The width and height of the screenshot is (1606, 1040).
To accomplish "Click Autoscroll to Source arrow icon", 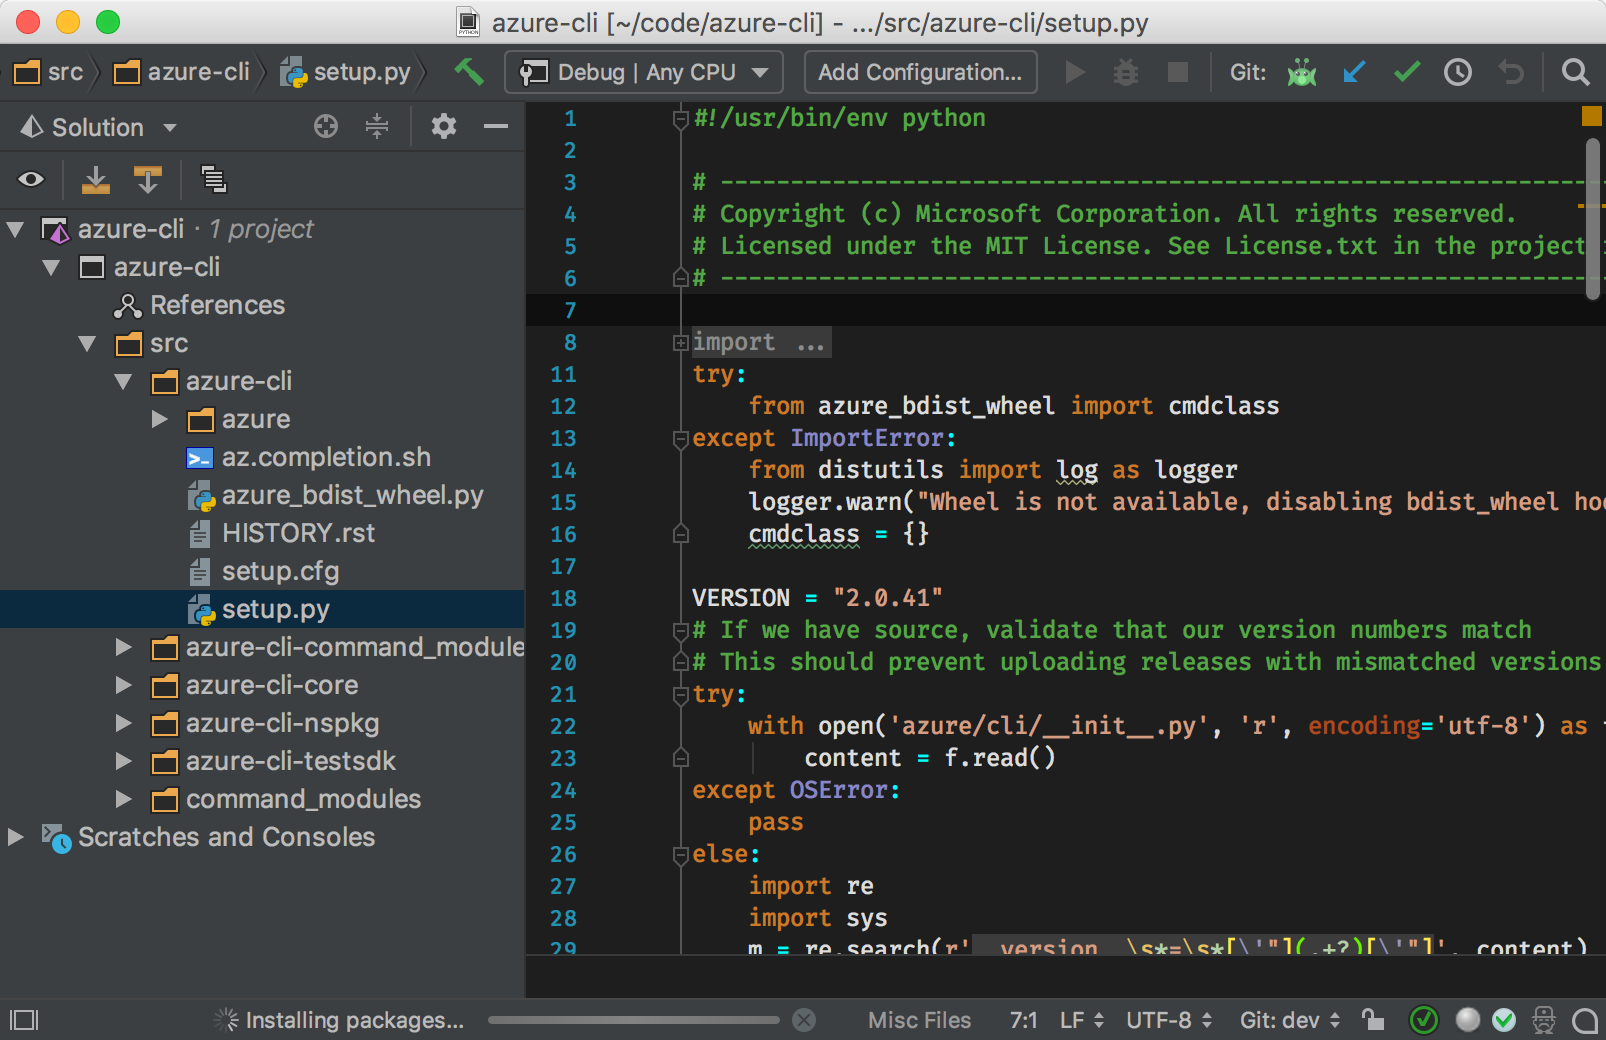I will point(95,179).
